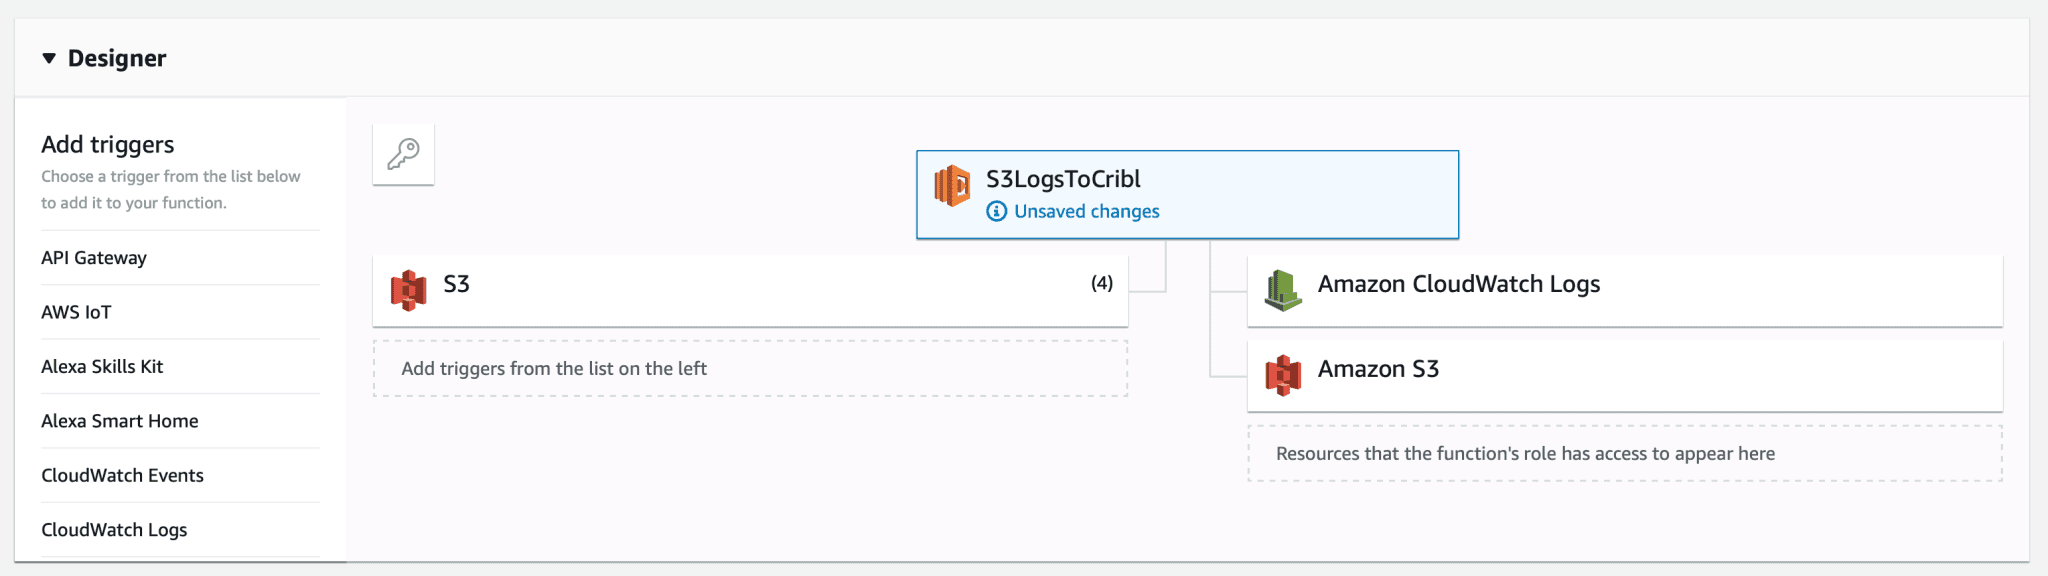This screenshot has width=2048, height=576.
Task: Click the S3 trigger count (4)
Action: [x=1101, y=284]
